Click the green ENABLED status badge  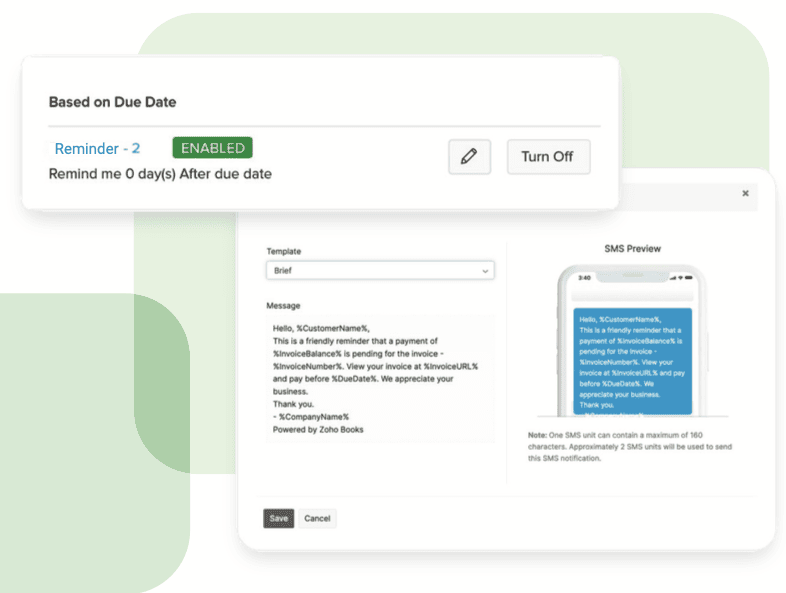coord(212,148)
